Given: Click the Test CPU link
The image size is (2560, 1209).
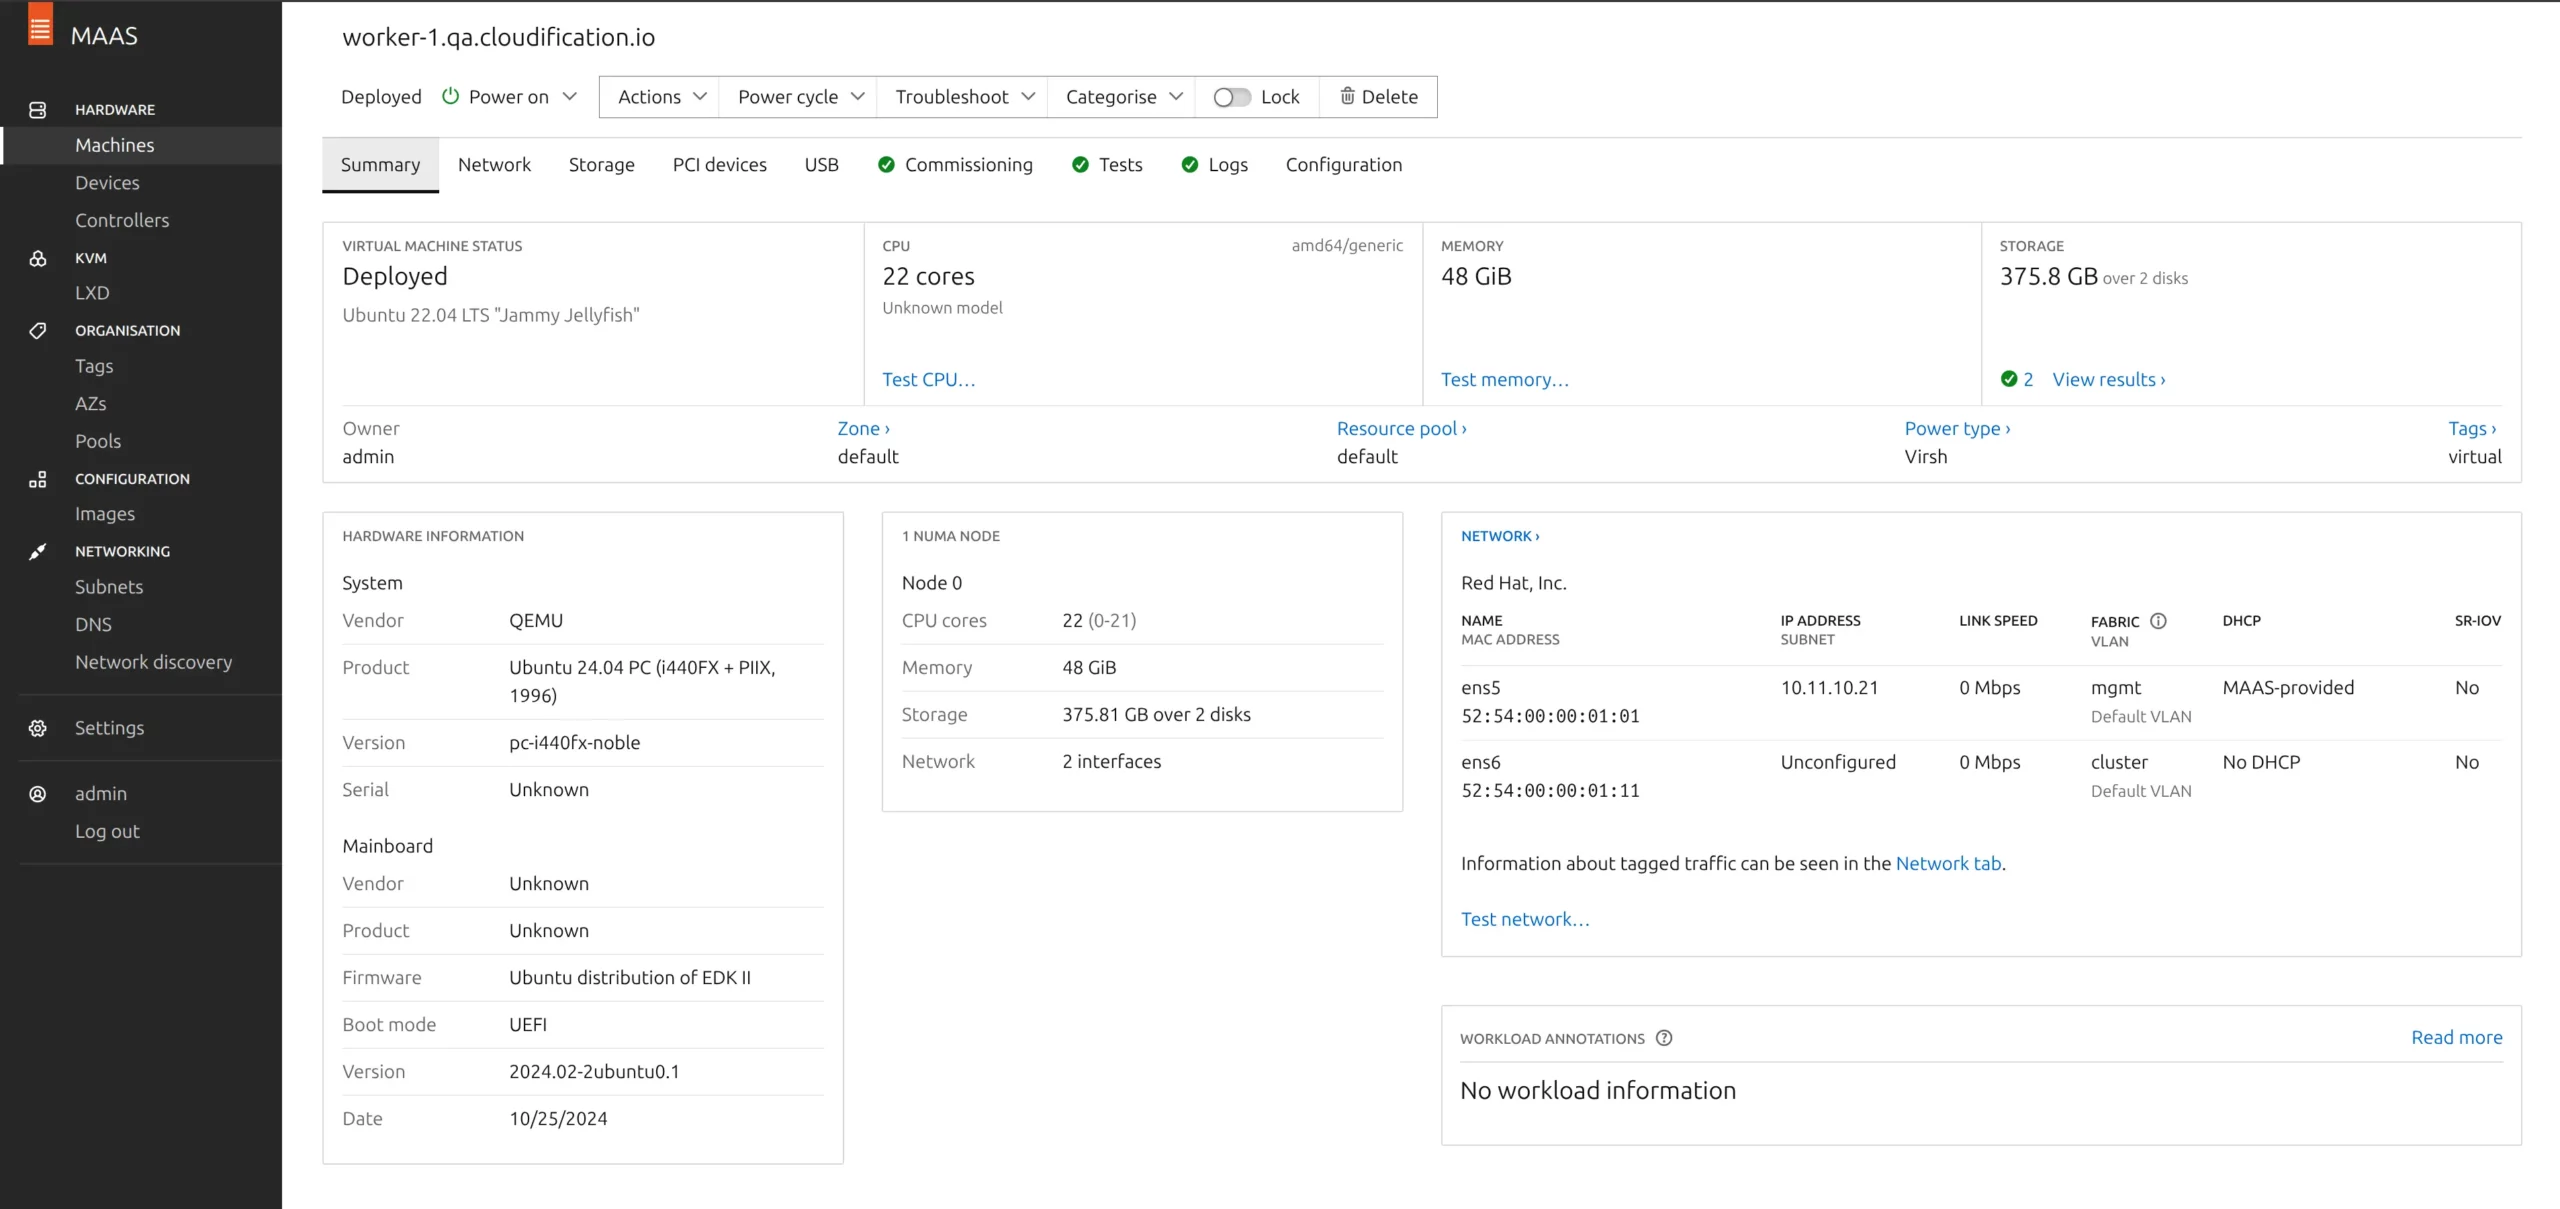Looking at the screenshot, I should coord(927,380).
